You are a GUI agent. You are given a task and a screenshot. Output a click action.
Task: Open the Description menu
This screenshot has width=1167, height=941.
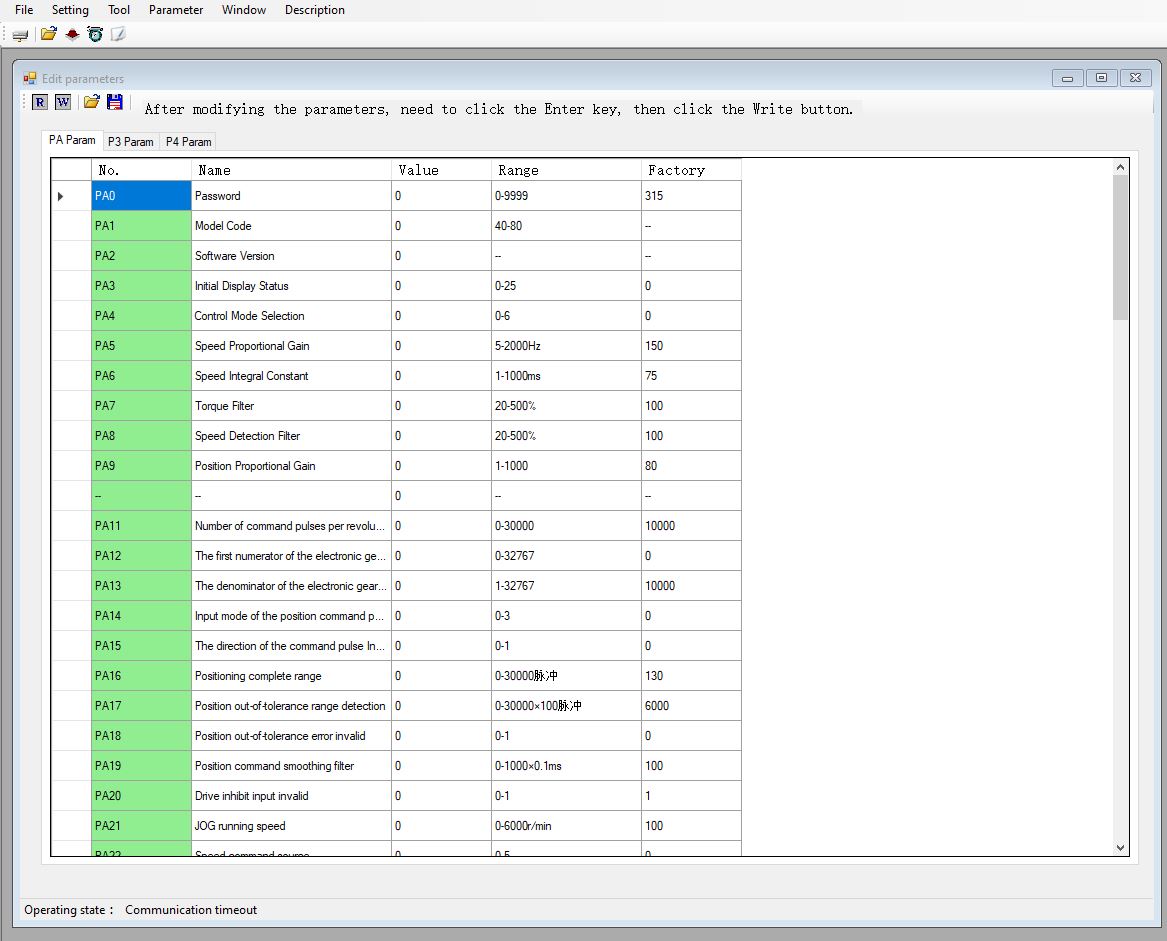coord(314,10)
